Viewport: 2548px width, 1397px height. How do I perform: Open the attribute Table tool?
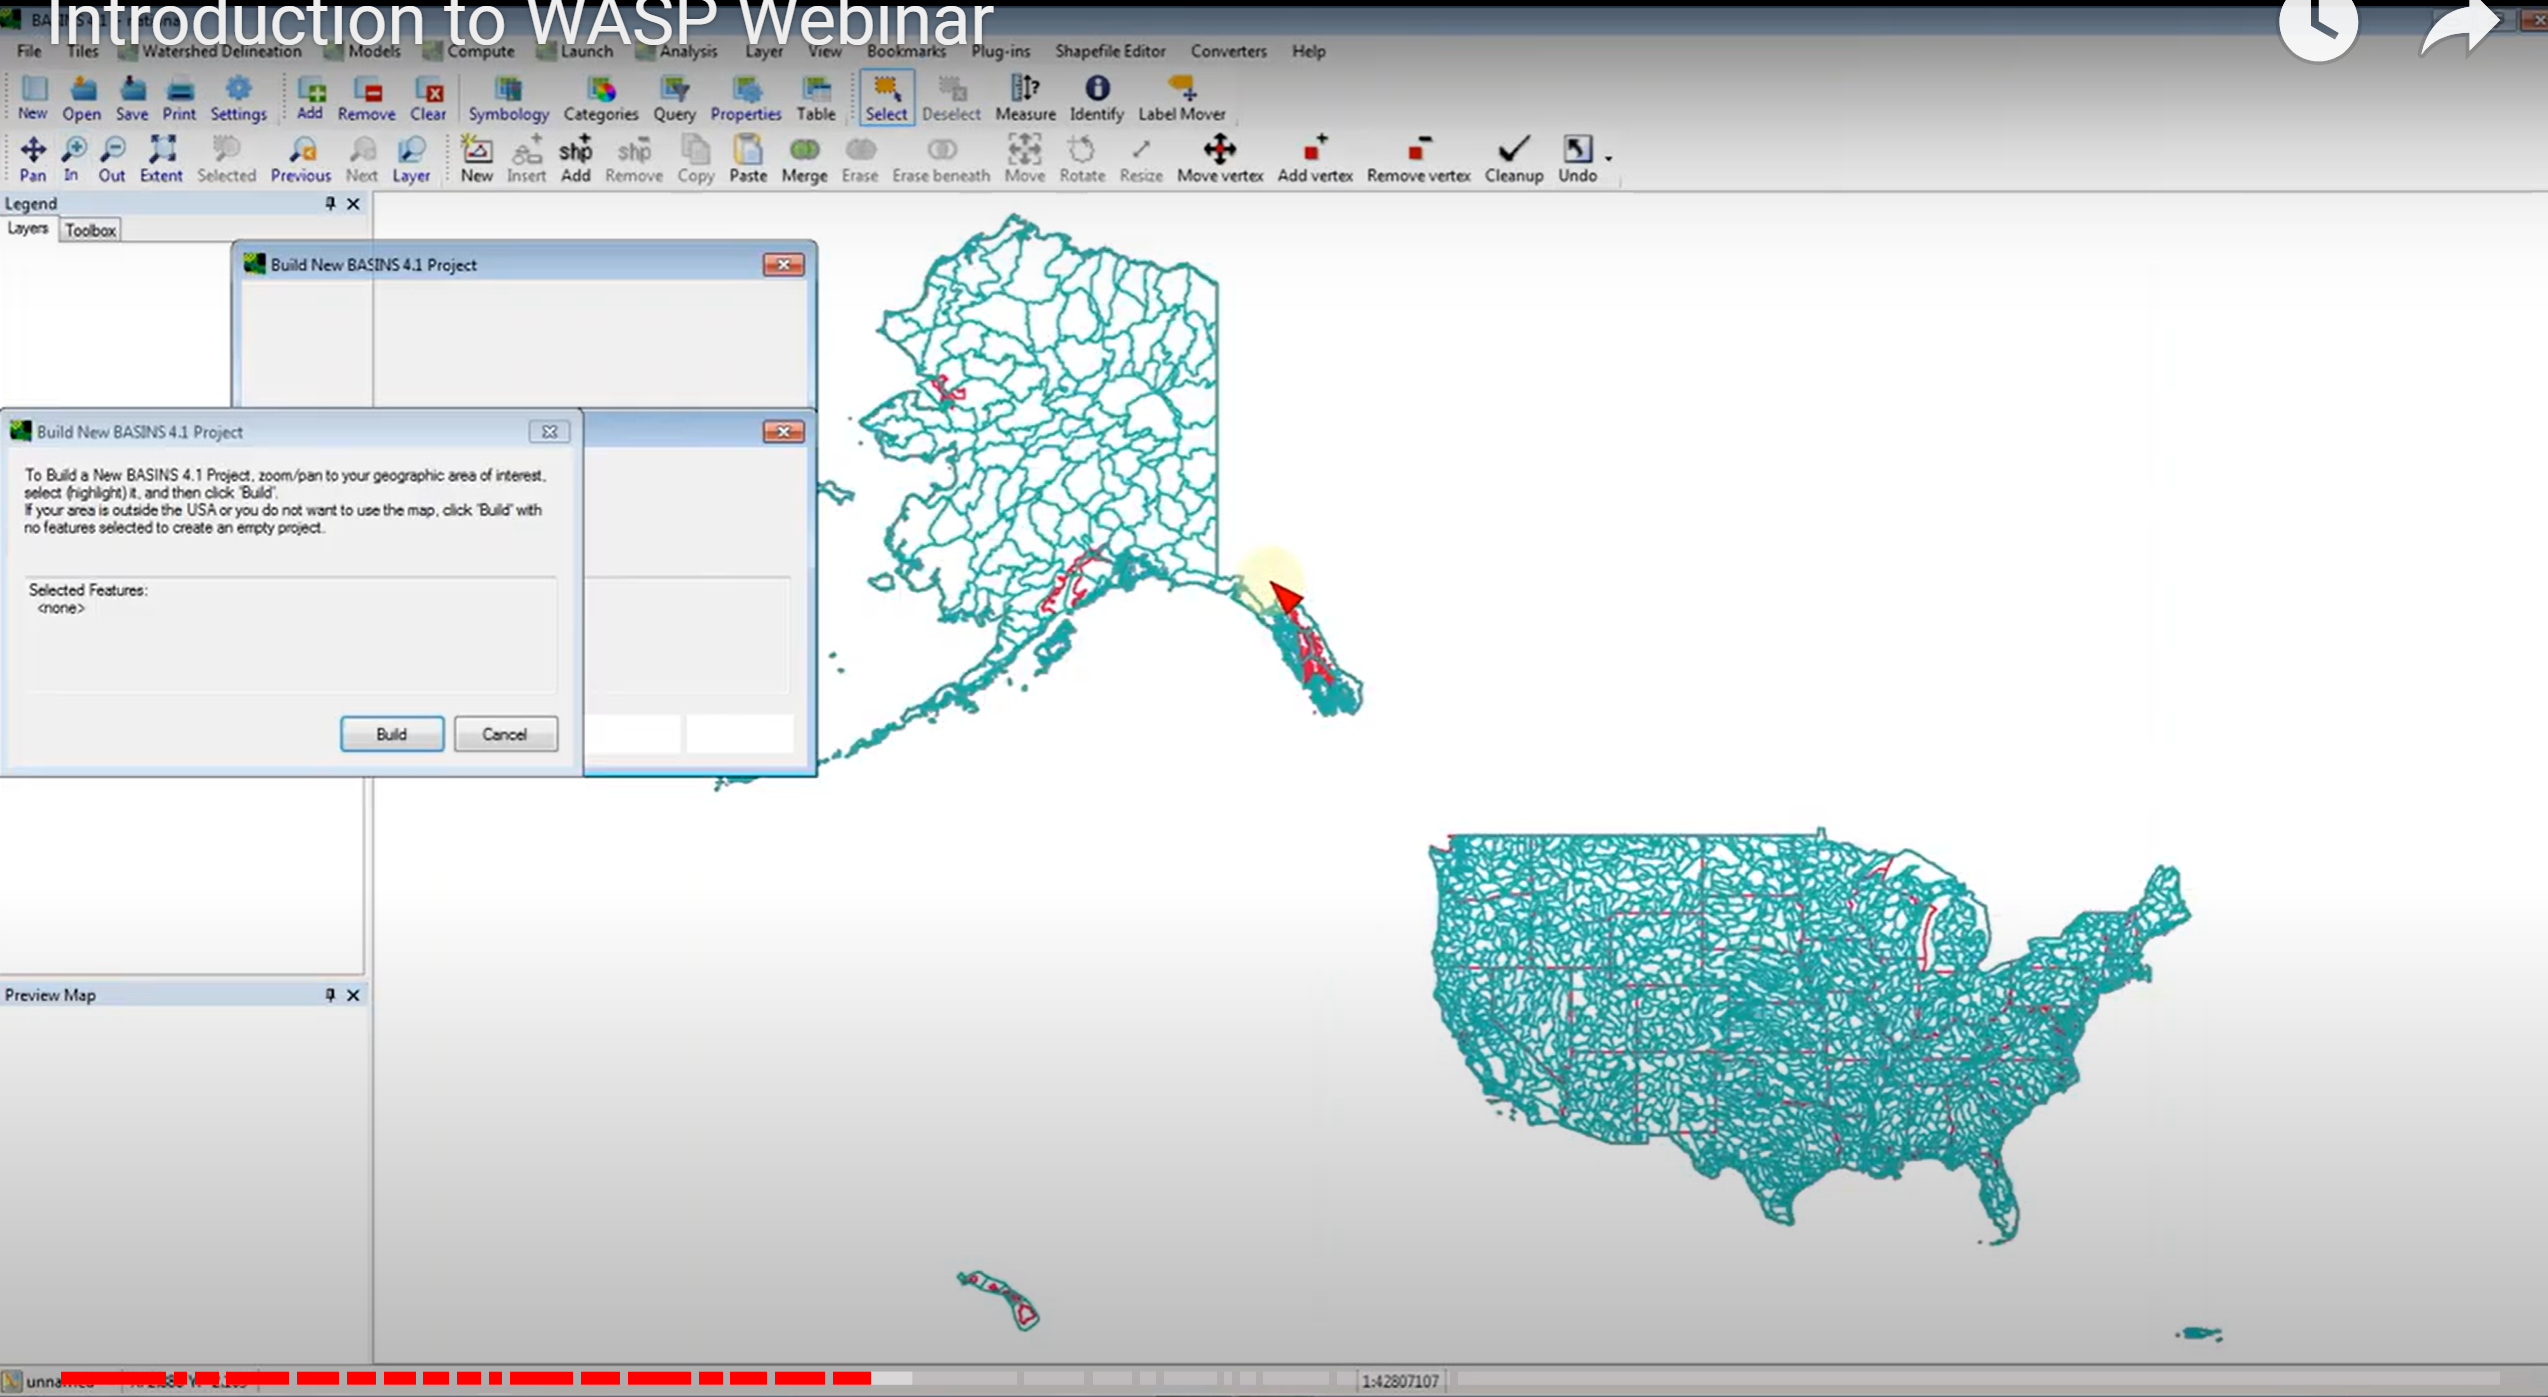point(816,98)
